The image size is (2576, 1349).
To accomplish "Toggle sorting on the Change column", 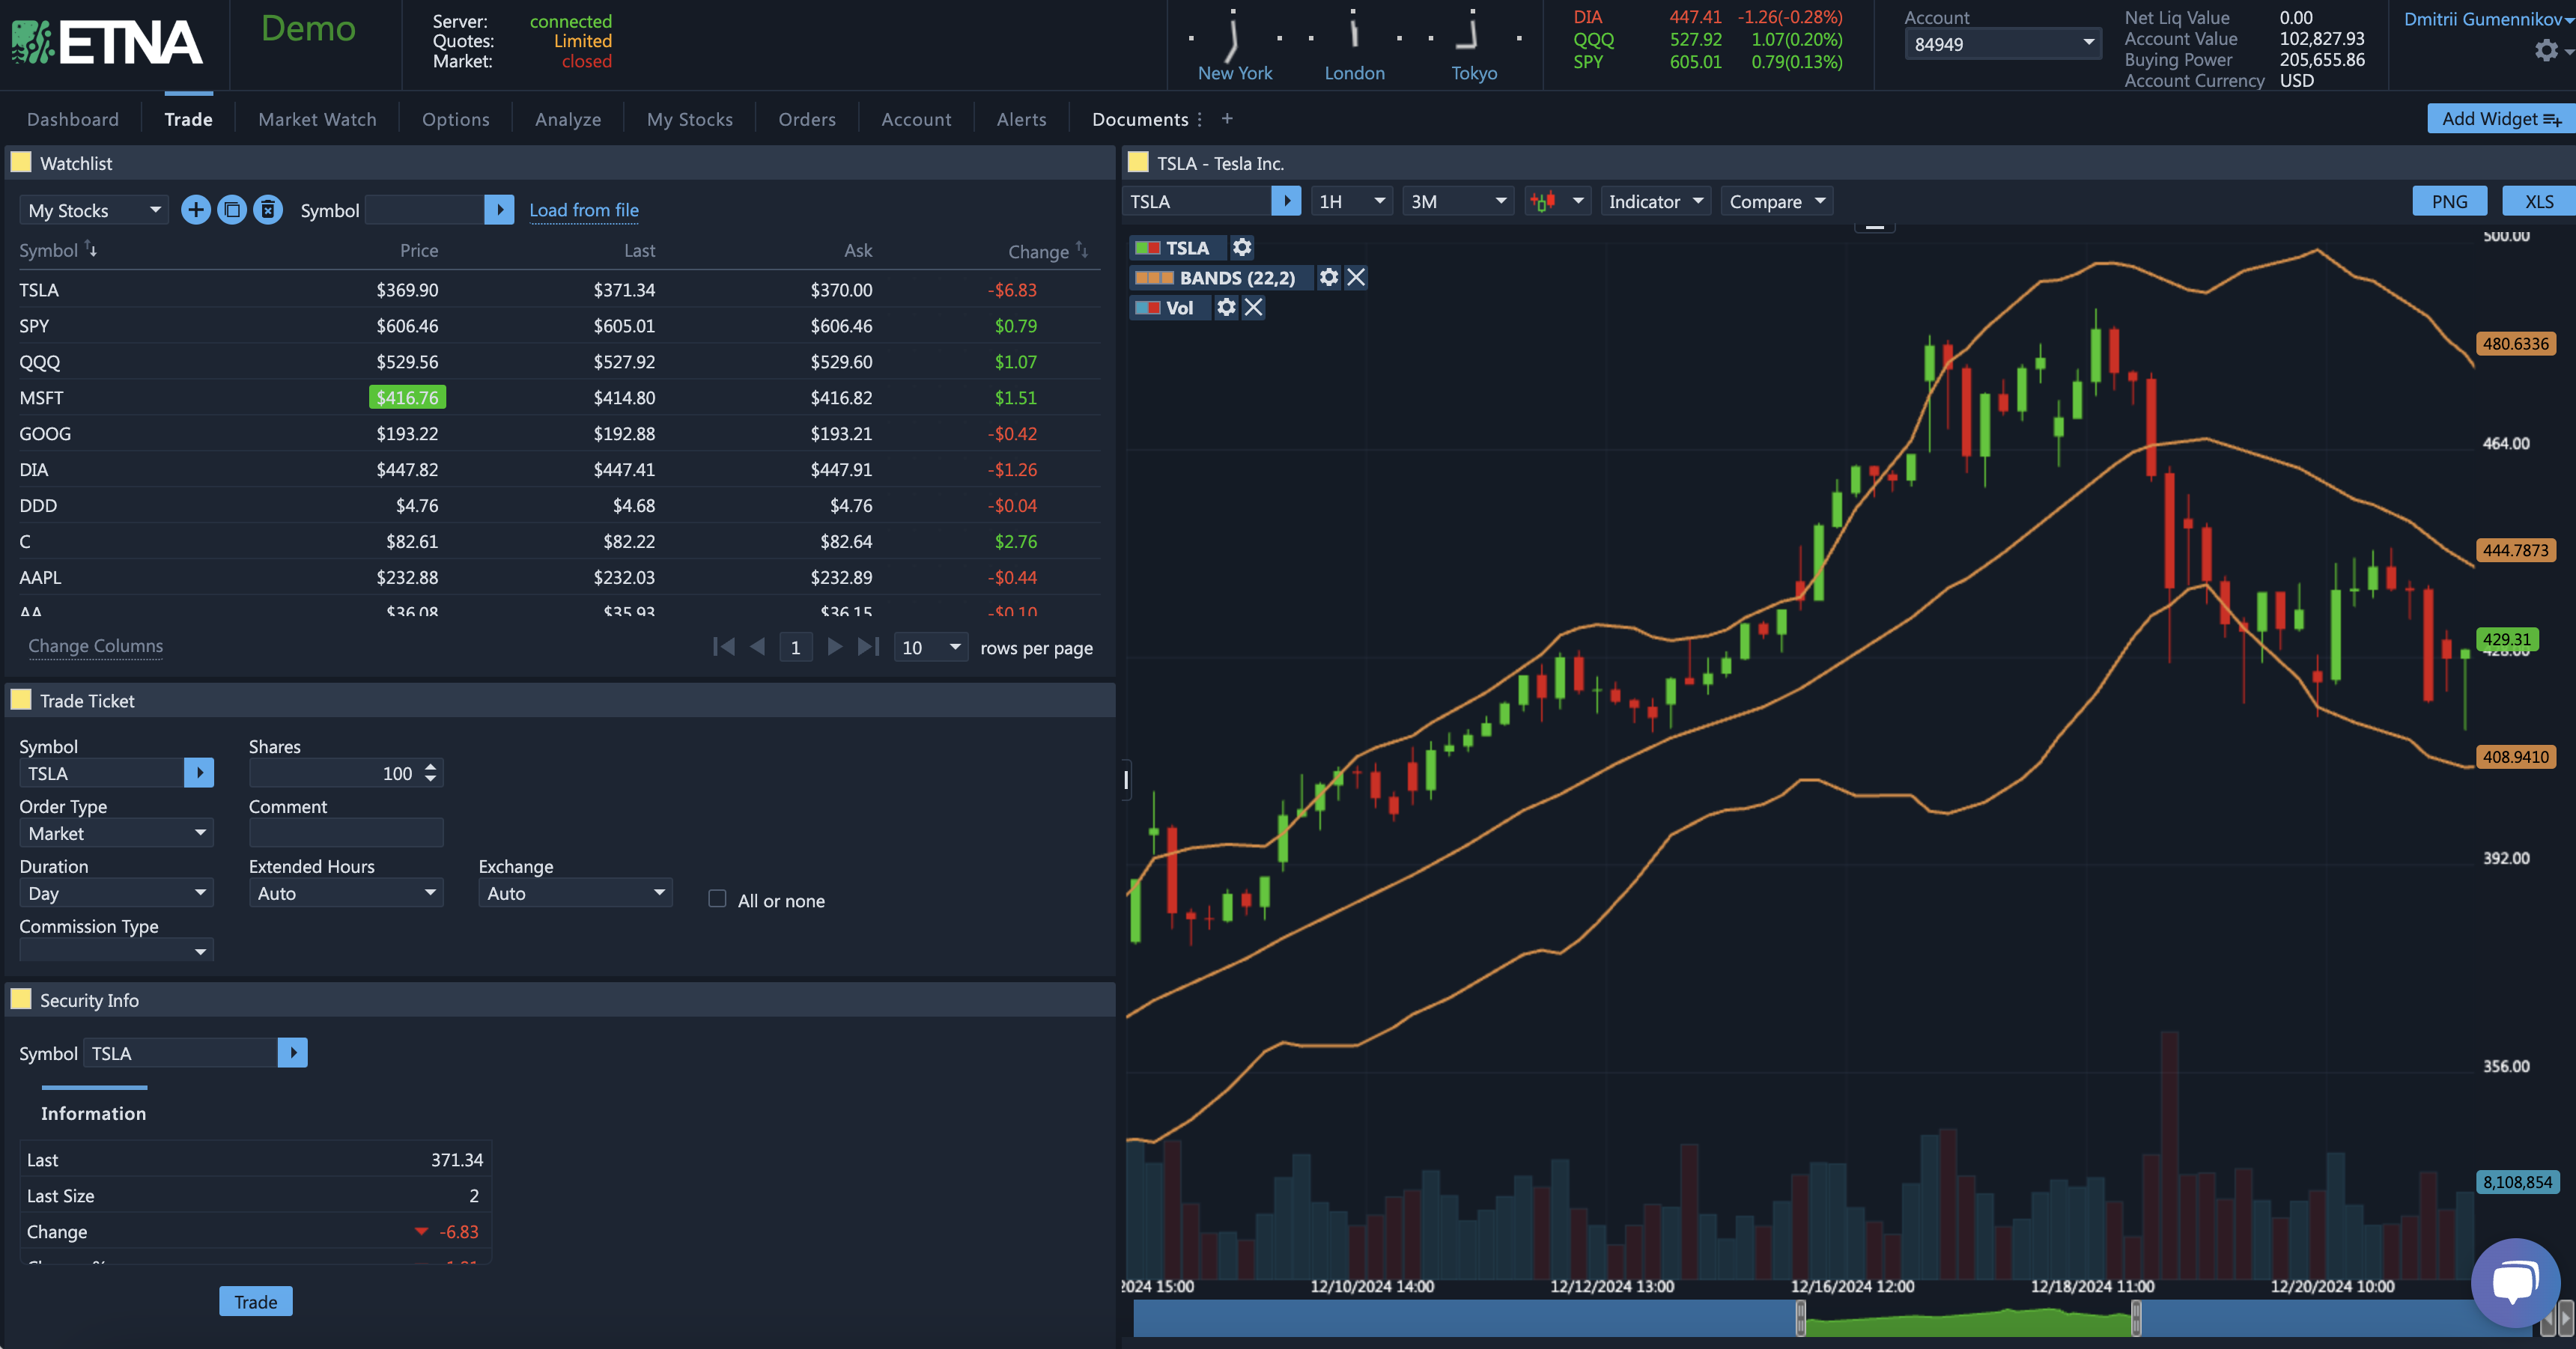I will coord(1082,250).
